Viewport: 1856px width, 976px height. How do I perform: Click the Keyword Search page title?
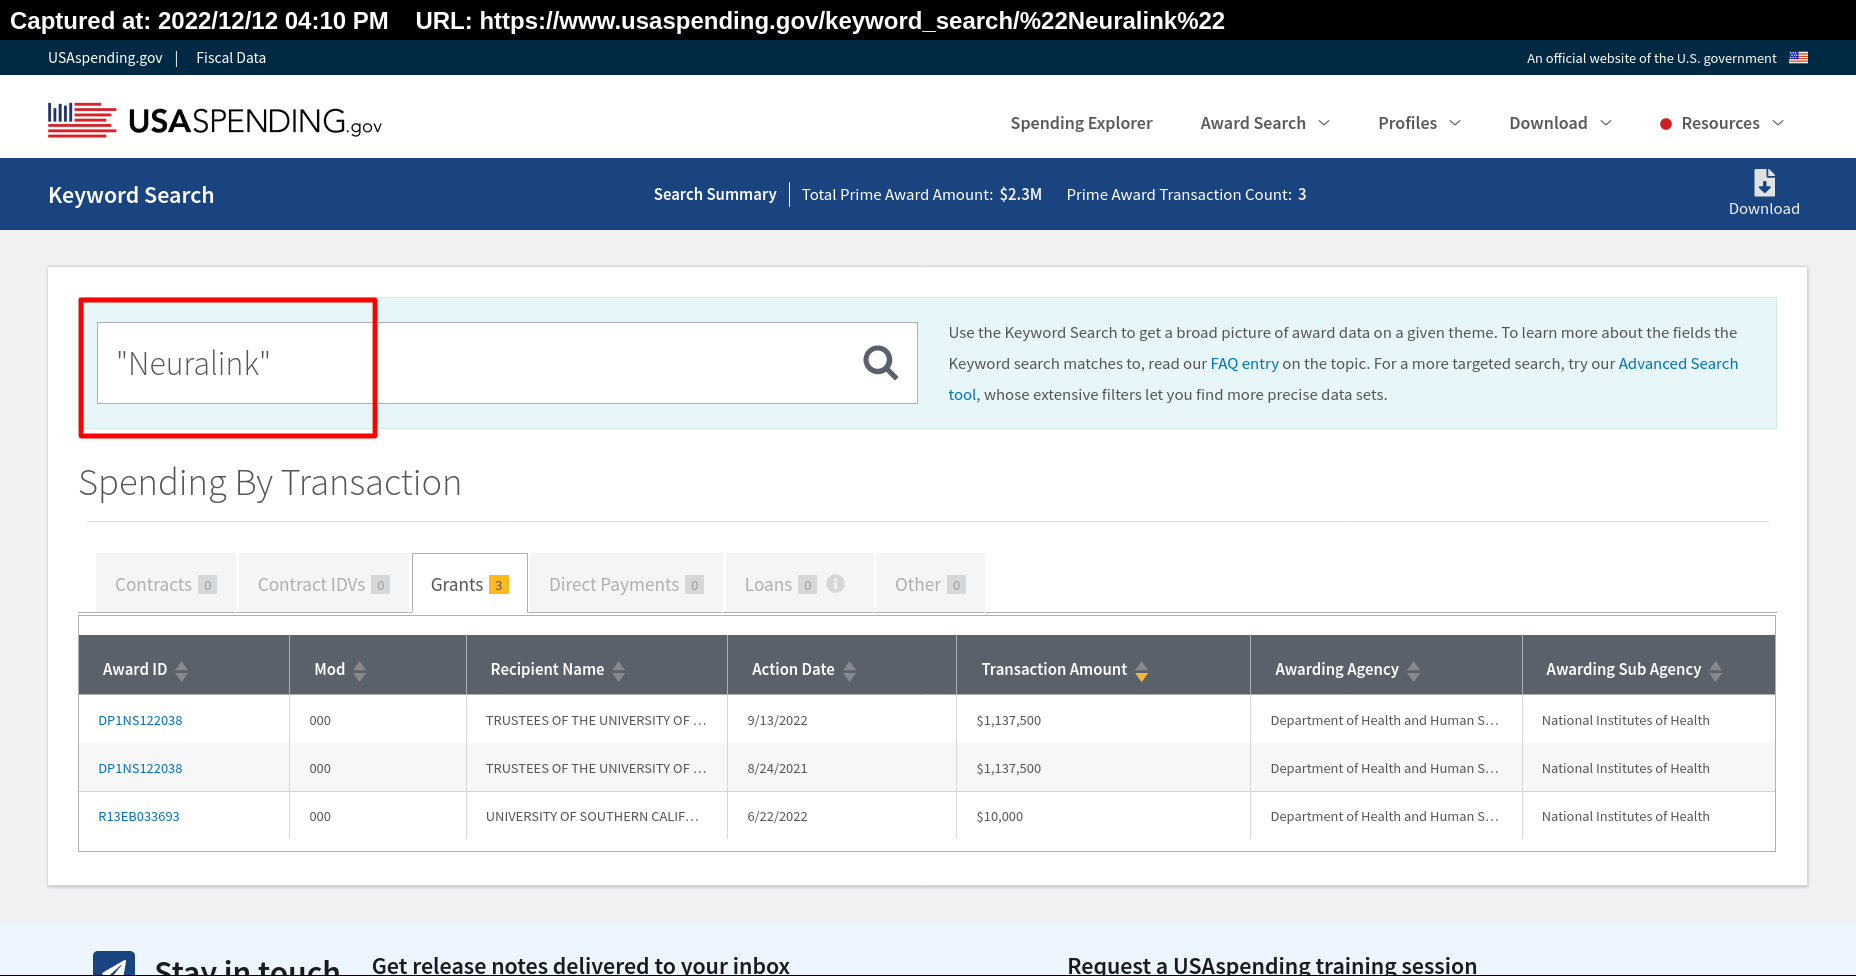click(131, 195)
